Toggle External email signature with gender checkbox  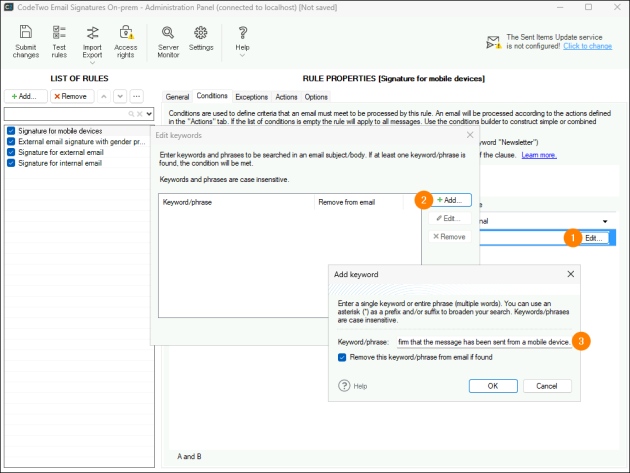pos(11,141)
